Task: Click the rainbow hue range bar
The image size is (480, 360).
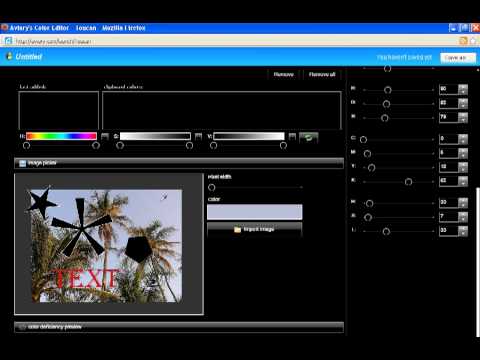Action: tap(61, 136)
